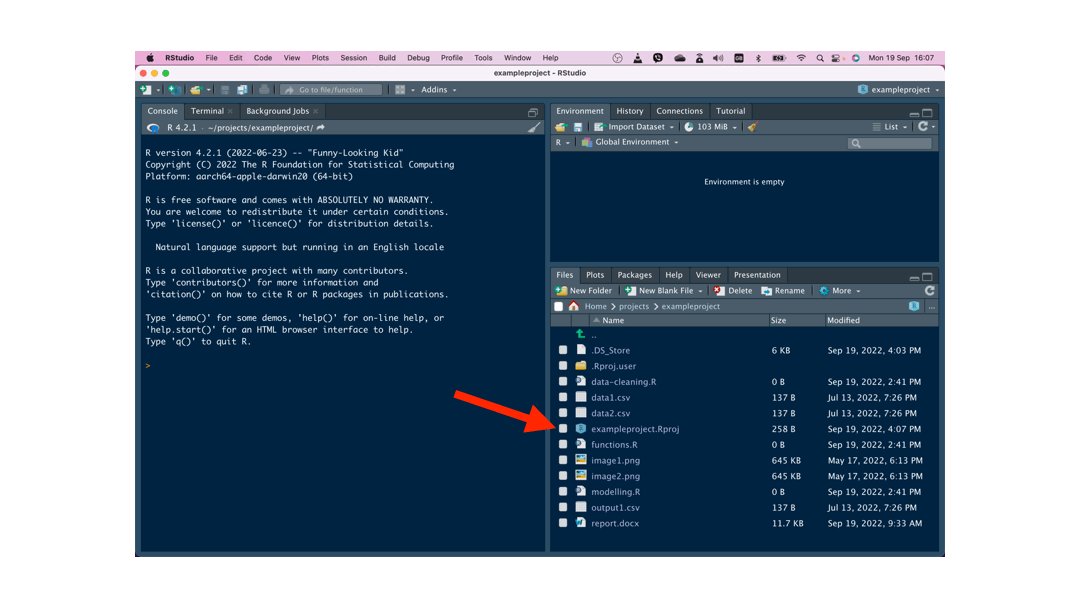Open the Session menu
Viewport: 1080px width, 608px height.
pyautogui.click(x=353, y=58)
